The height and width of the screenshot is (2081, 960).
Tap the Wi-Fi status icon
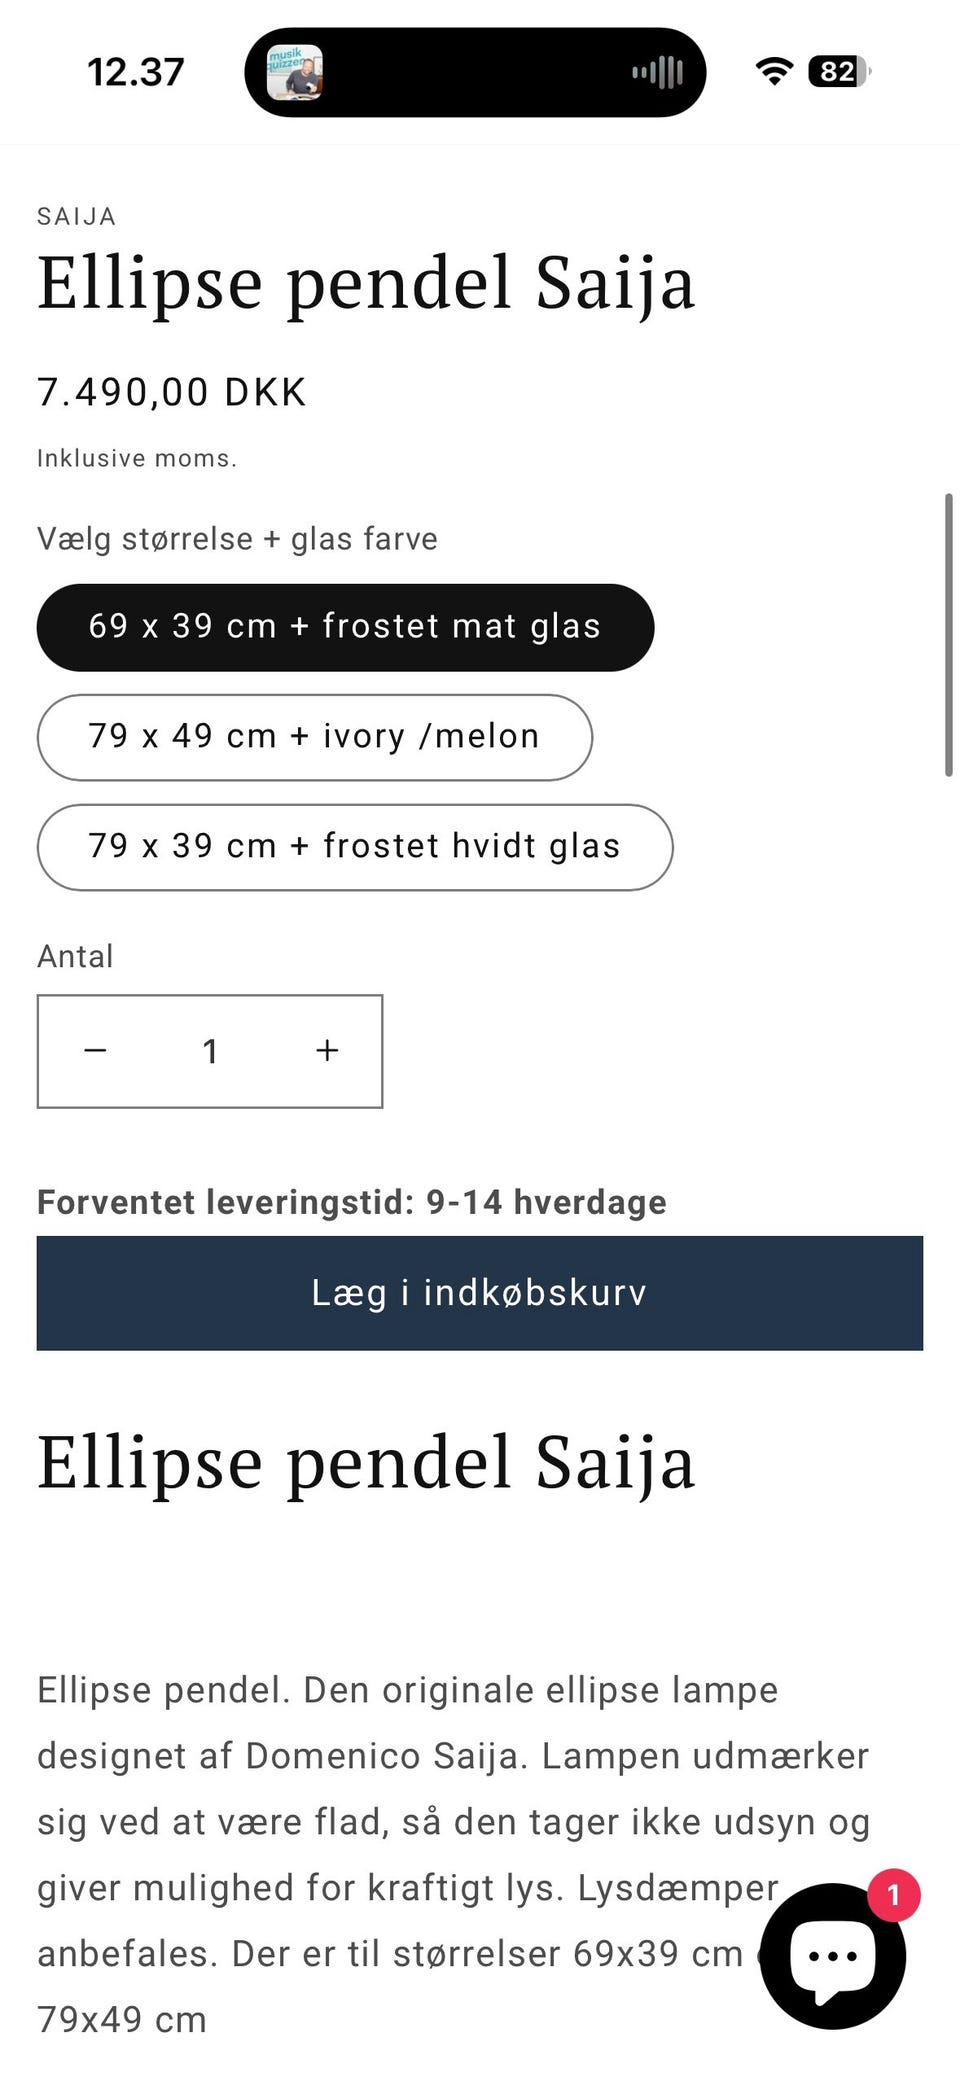[x=773, y=71]
